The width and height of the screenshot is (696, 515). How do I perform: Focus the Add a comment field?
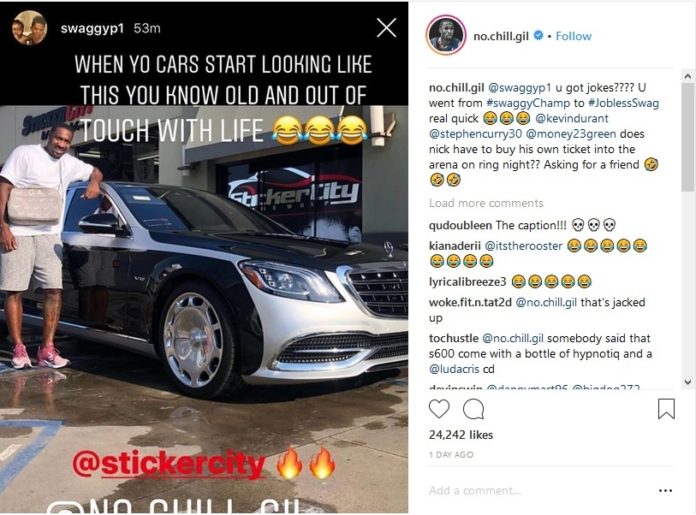pyautogui.click(x=537, y=491)
